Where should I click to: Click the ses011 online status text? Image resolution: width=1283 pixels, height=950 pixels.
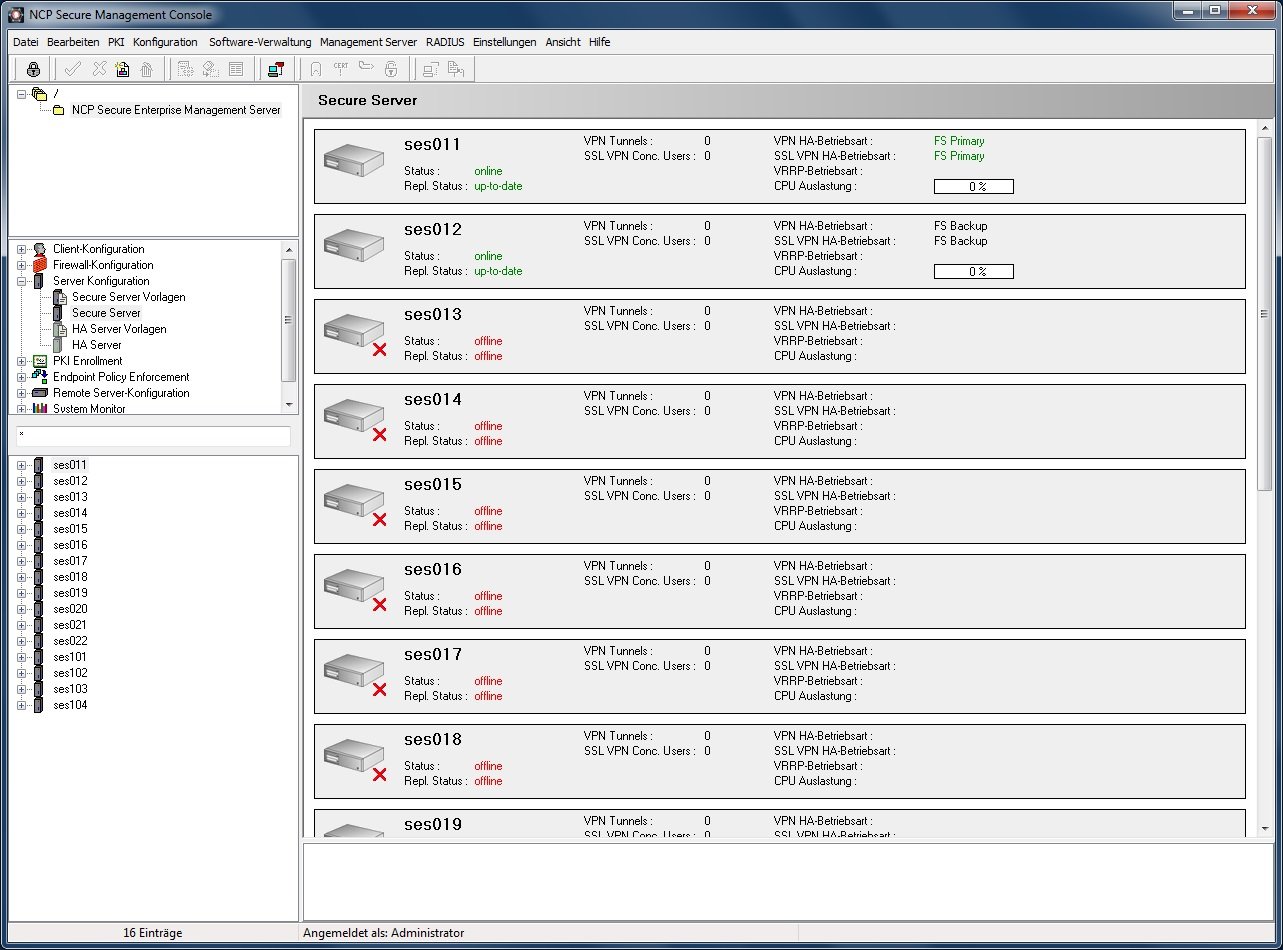(488, 171)
